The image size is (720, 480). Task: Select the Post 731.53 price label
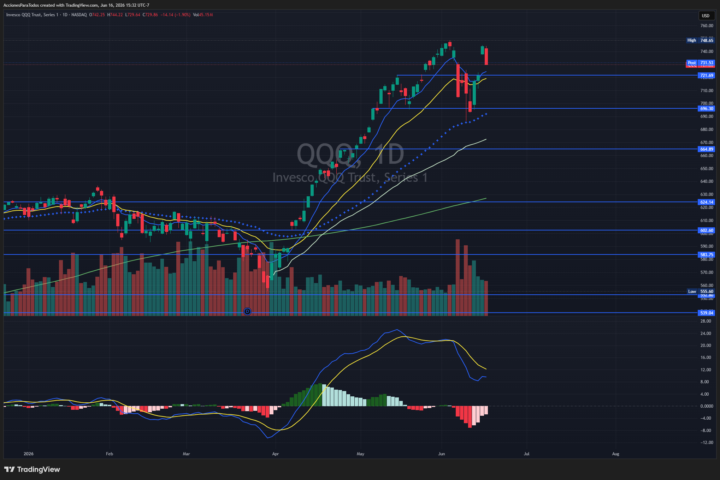pyautogui.click(x=700, y=62)
